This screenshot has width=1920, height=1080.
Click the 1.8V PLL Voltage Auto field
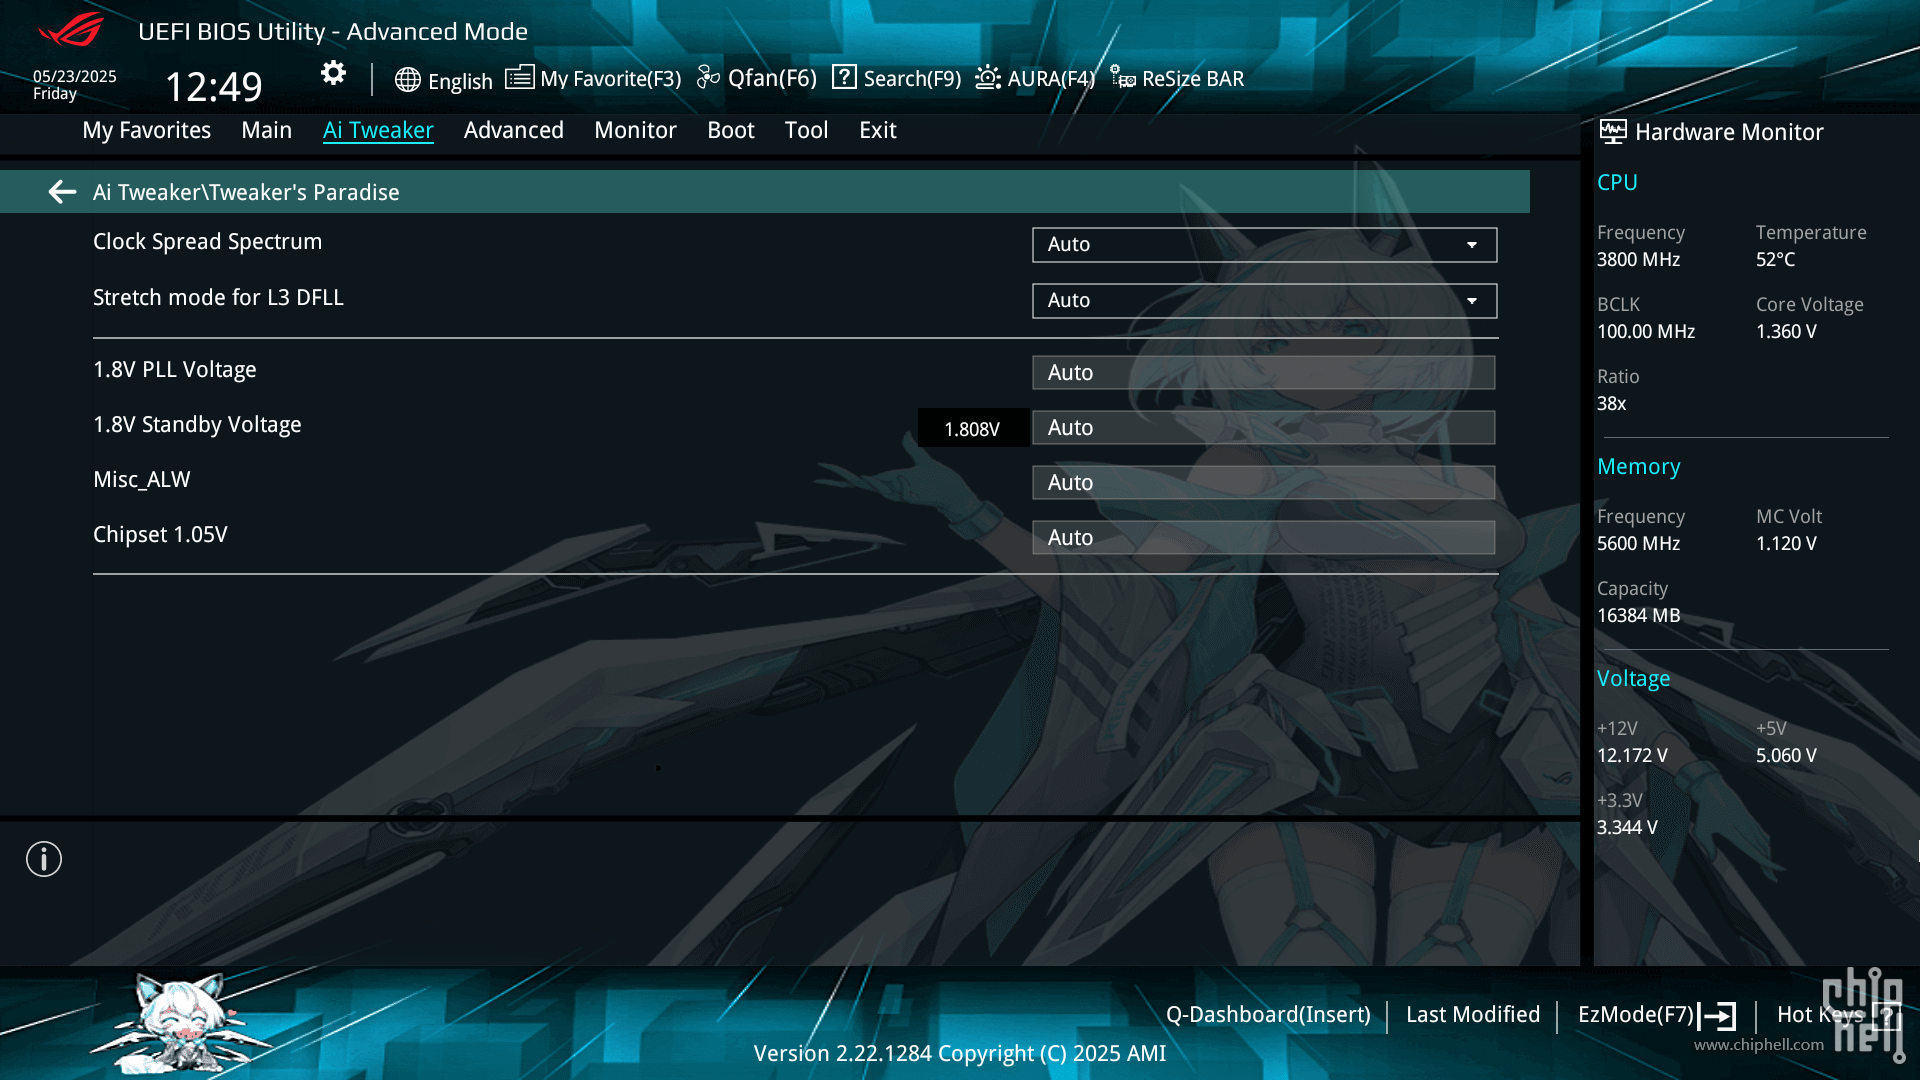(1264, 372)
